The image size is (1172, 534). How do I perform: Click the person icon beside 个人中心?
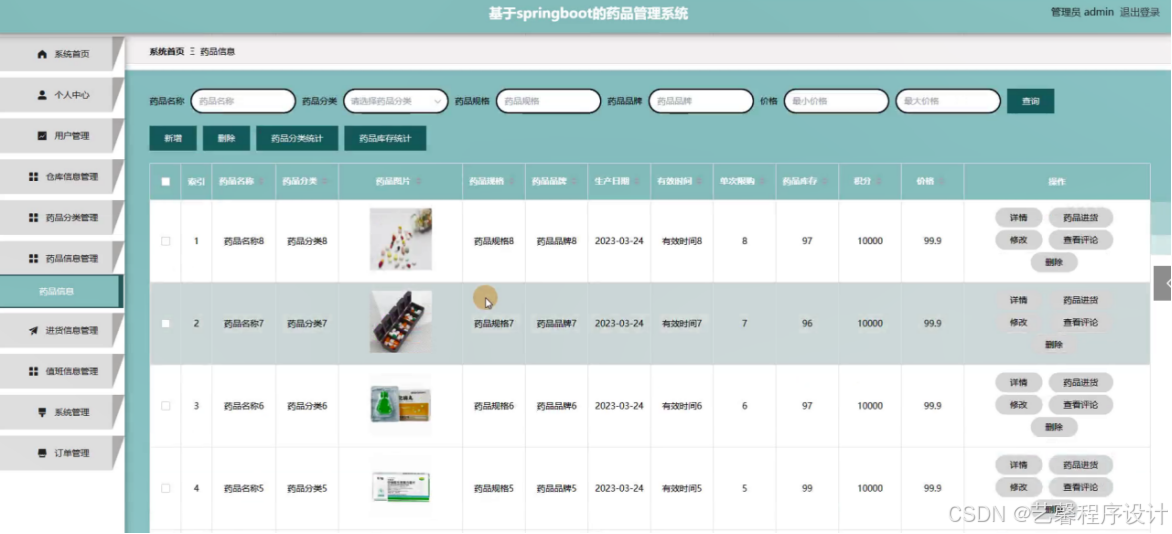coord(43,95)
